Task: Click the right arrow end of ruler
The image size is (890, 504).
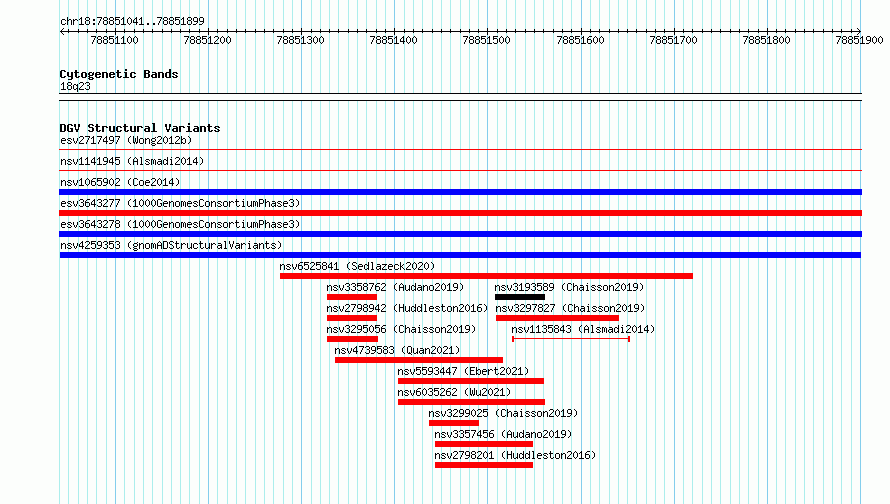Action: (x=859, y=31)
